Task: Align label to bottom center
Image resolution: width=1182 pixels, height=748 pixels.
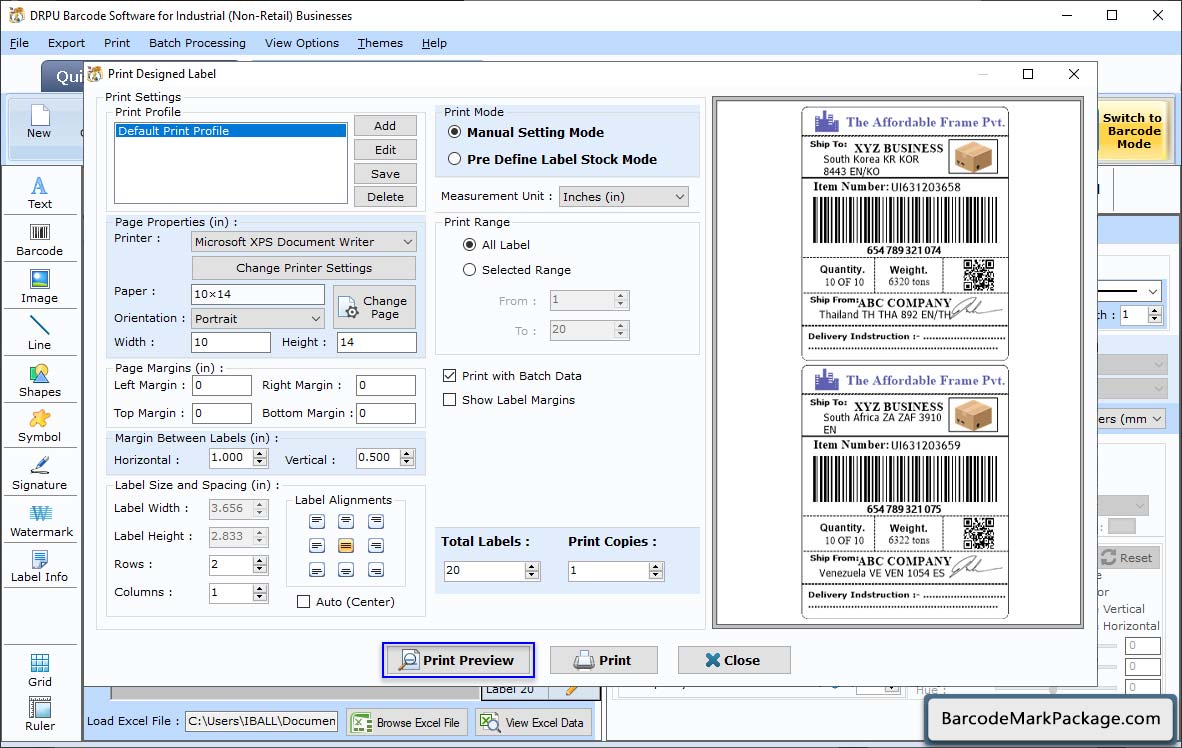Action: pos(346,570)
